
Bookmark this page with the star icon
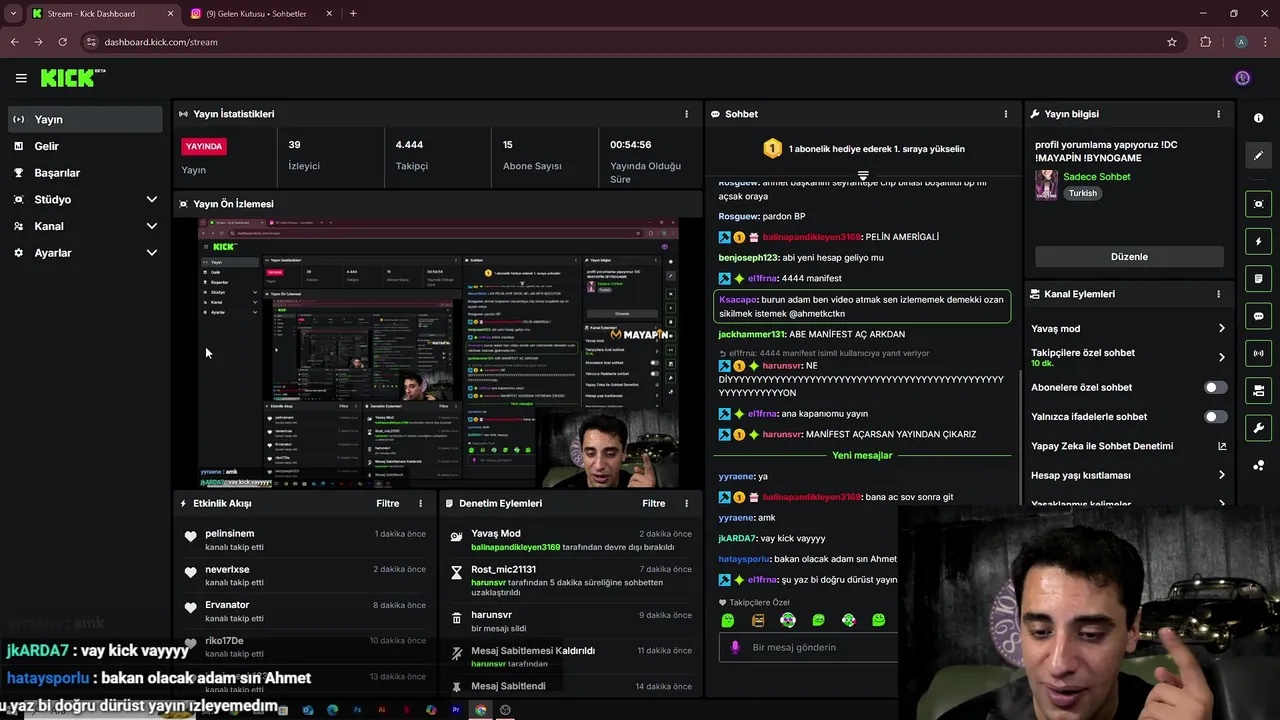tap(1172, 42)
